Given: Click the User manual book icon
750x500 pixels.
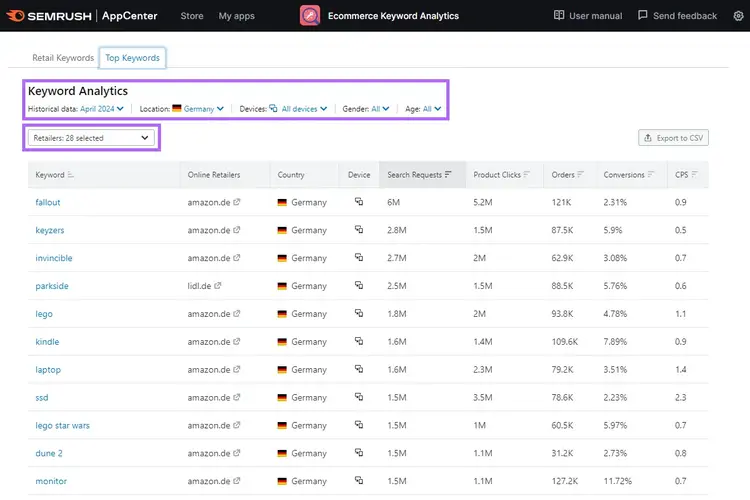Looking at the screenshot, I should [x=559, y=15].
